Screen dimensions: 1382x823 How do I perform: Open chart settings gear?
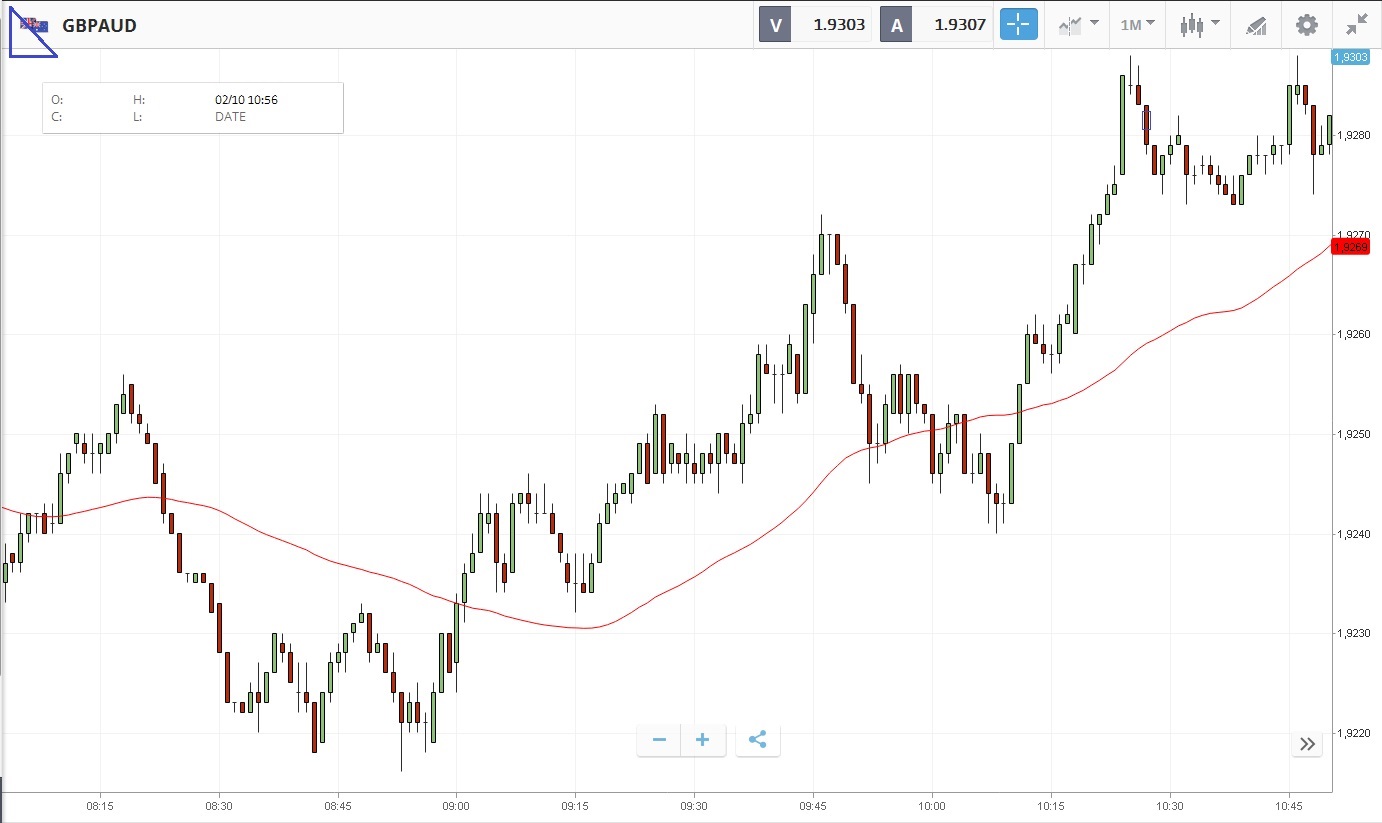pos(1306,25)
